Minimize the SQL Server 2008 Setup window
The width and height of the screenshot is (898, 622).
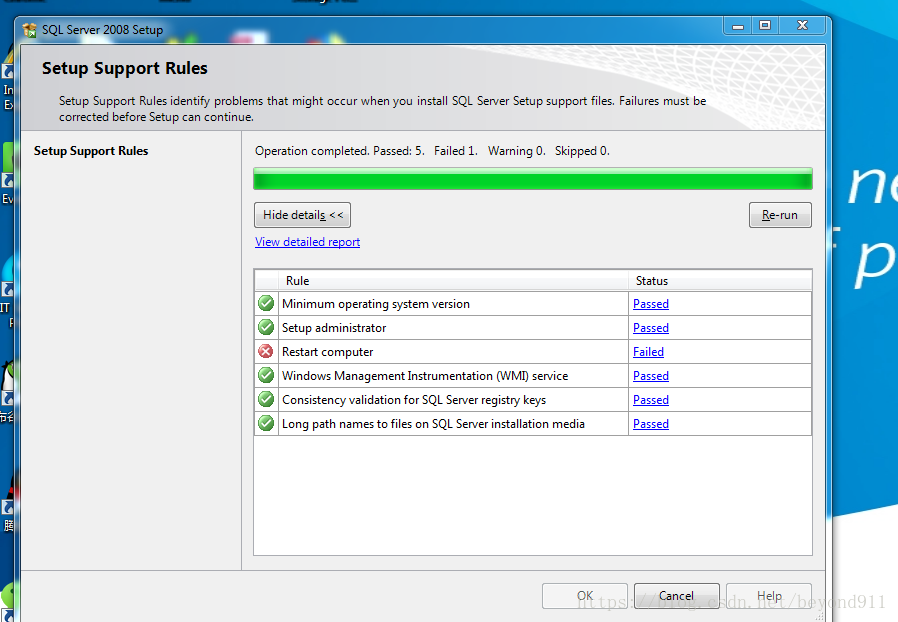coord(738,26)
